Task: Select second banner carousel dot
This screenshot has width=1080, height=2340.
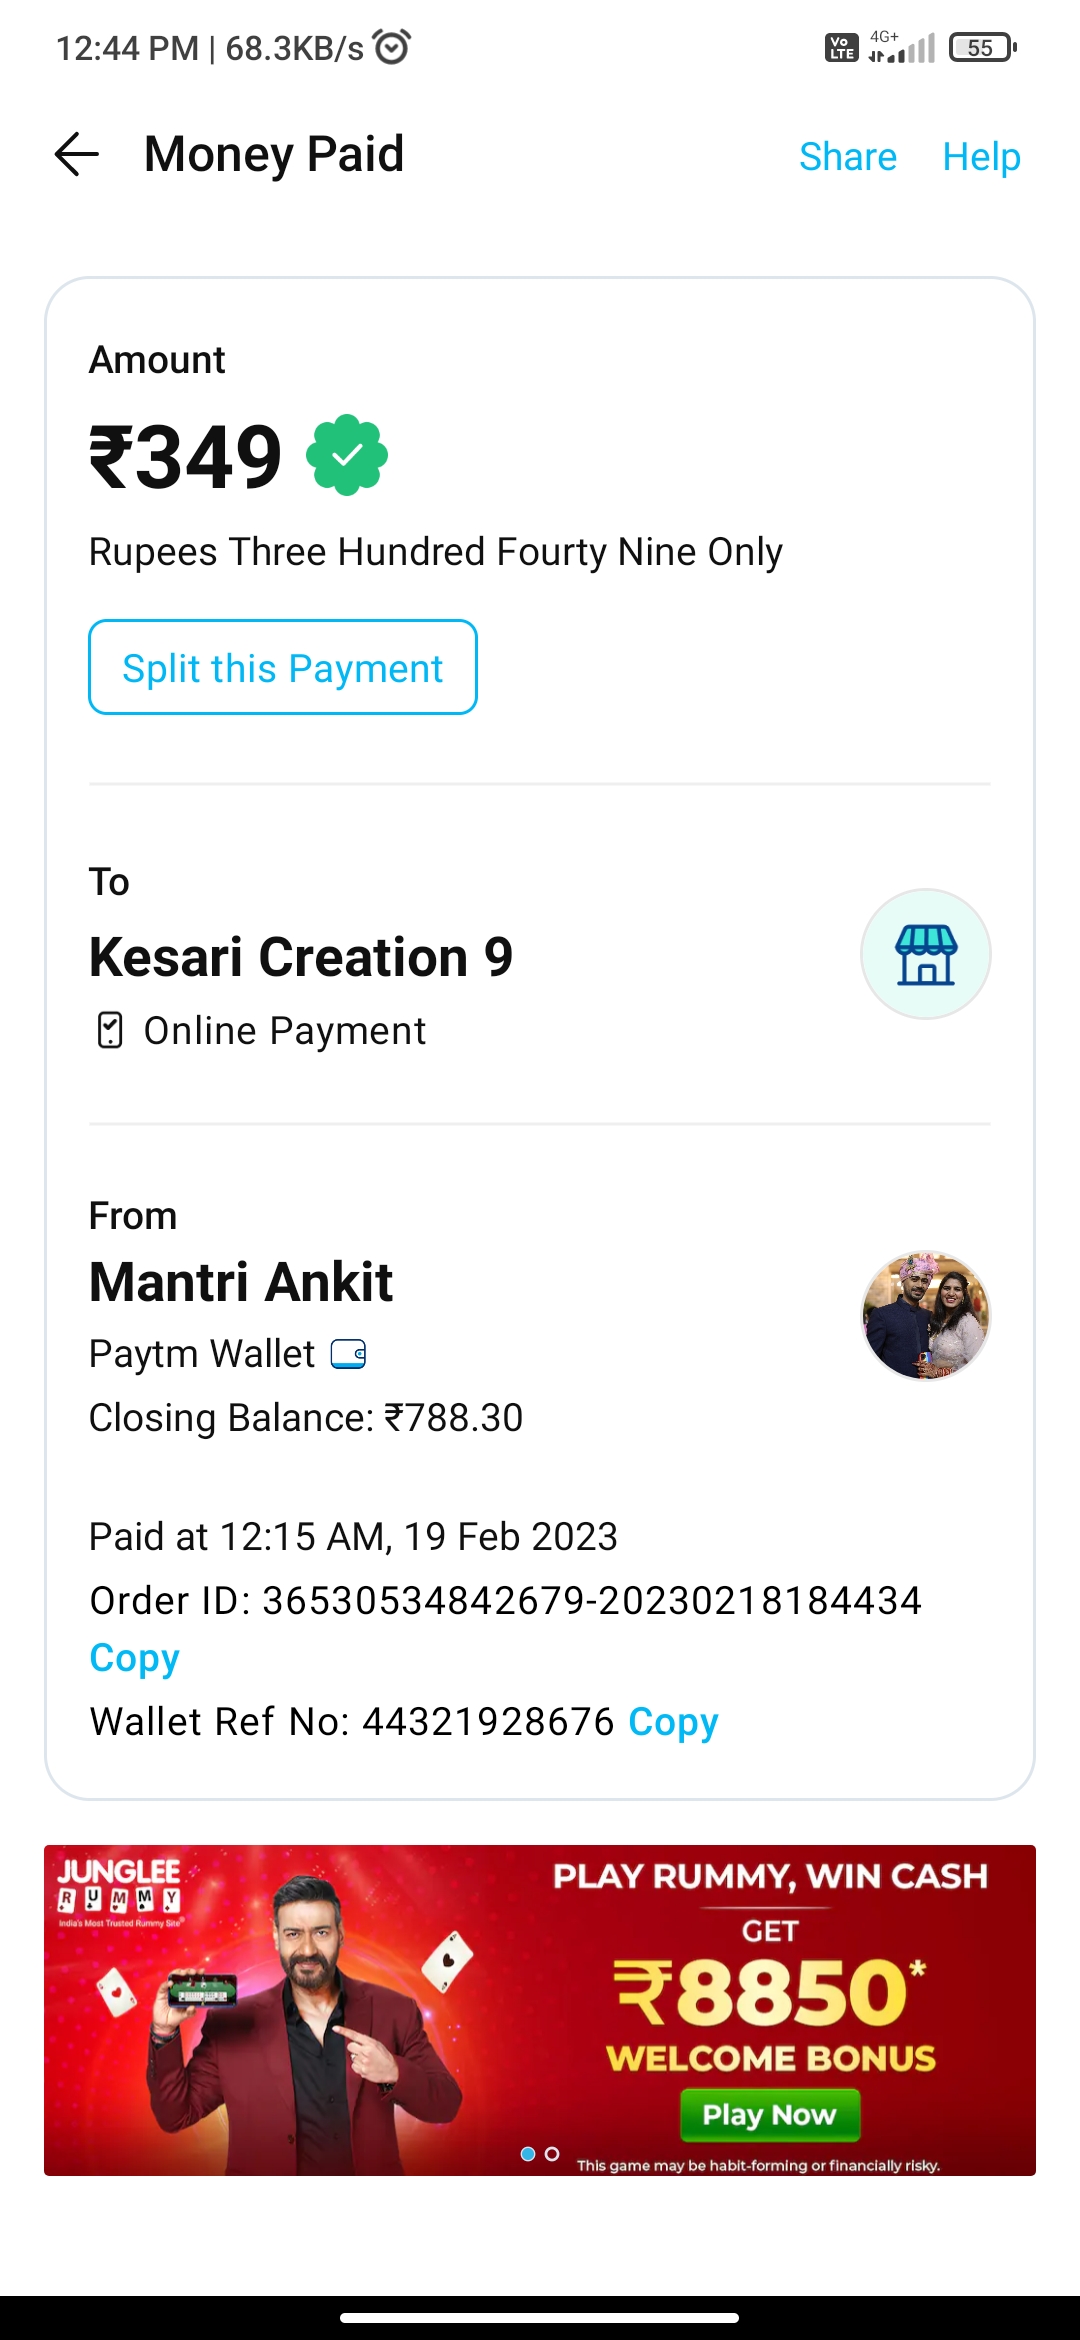Action: coord(552,2154)
